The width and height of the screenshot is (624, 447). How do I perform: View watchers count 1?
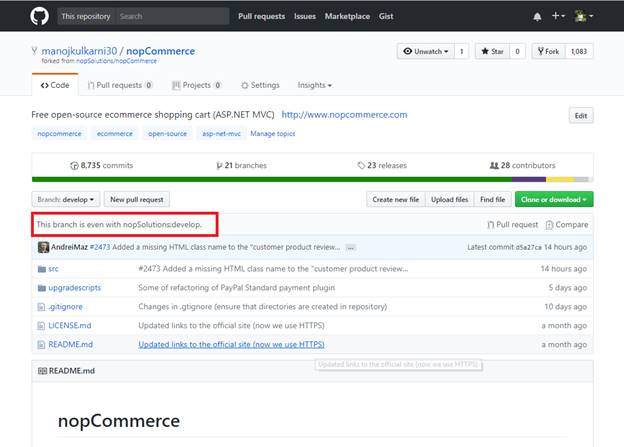point(462,51)
